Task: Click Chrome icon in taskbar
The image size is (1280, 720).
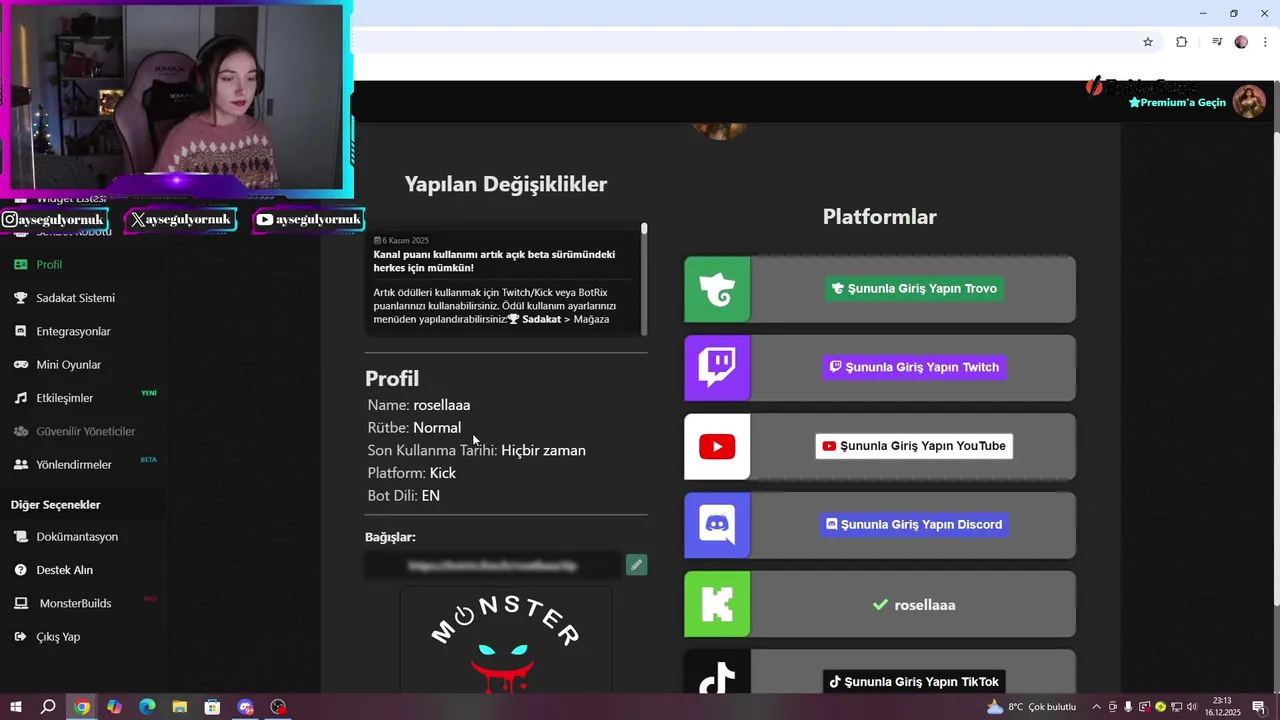Action: coord(81,707)
